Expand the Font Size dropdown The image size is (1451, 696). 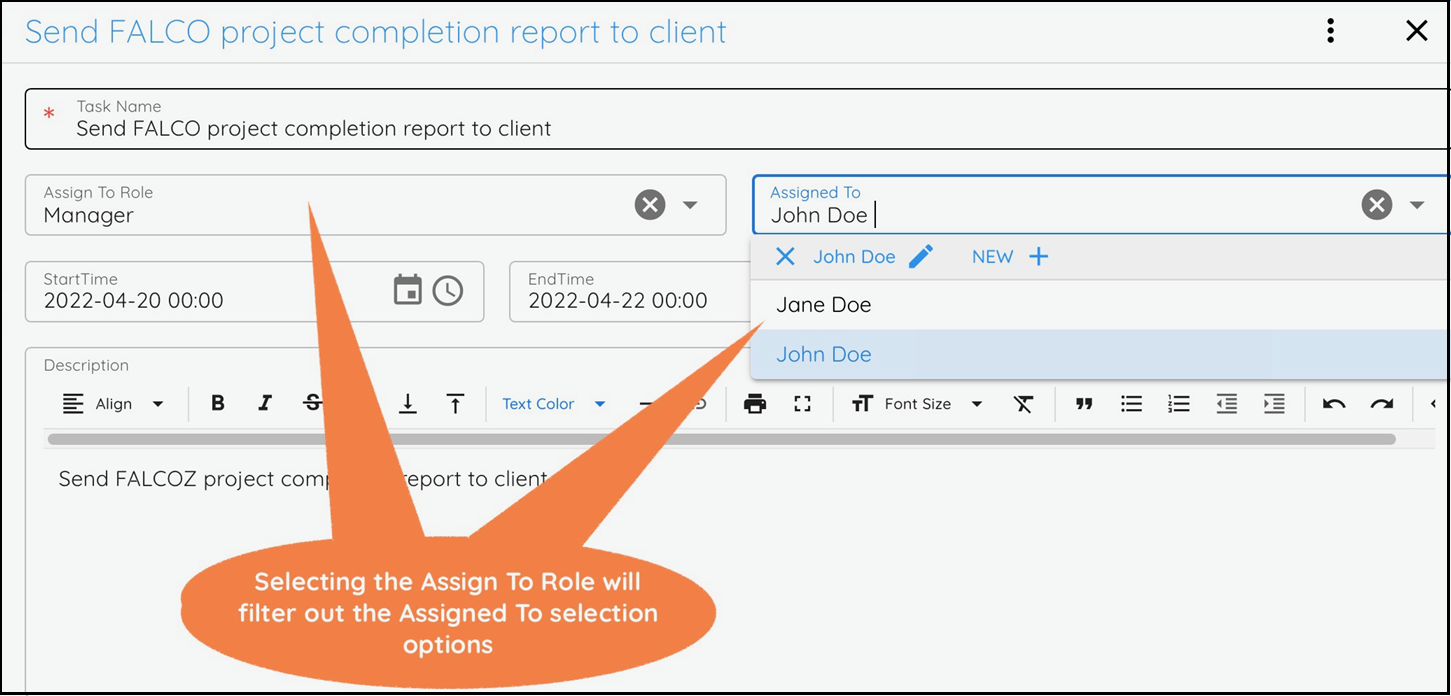[x=918, y=404]
